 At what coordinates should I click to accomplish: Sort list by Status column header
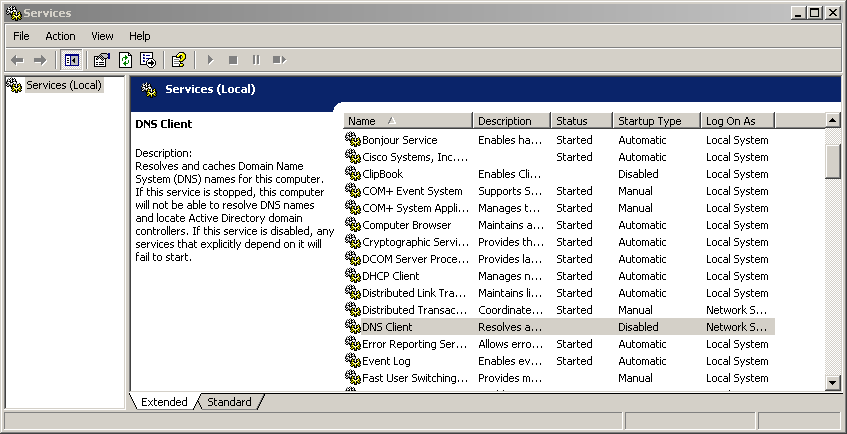click(581, 121)
